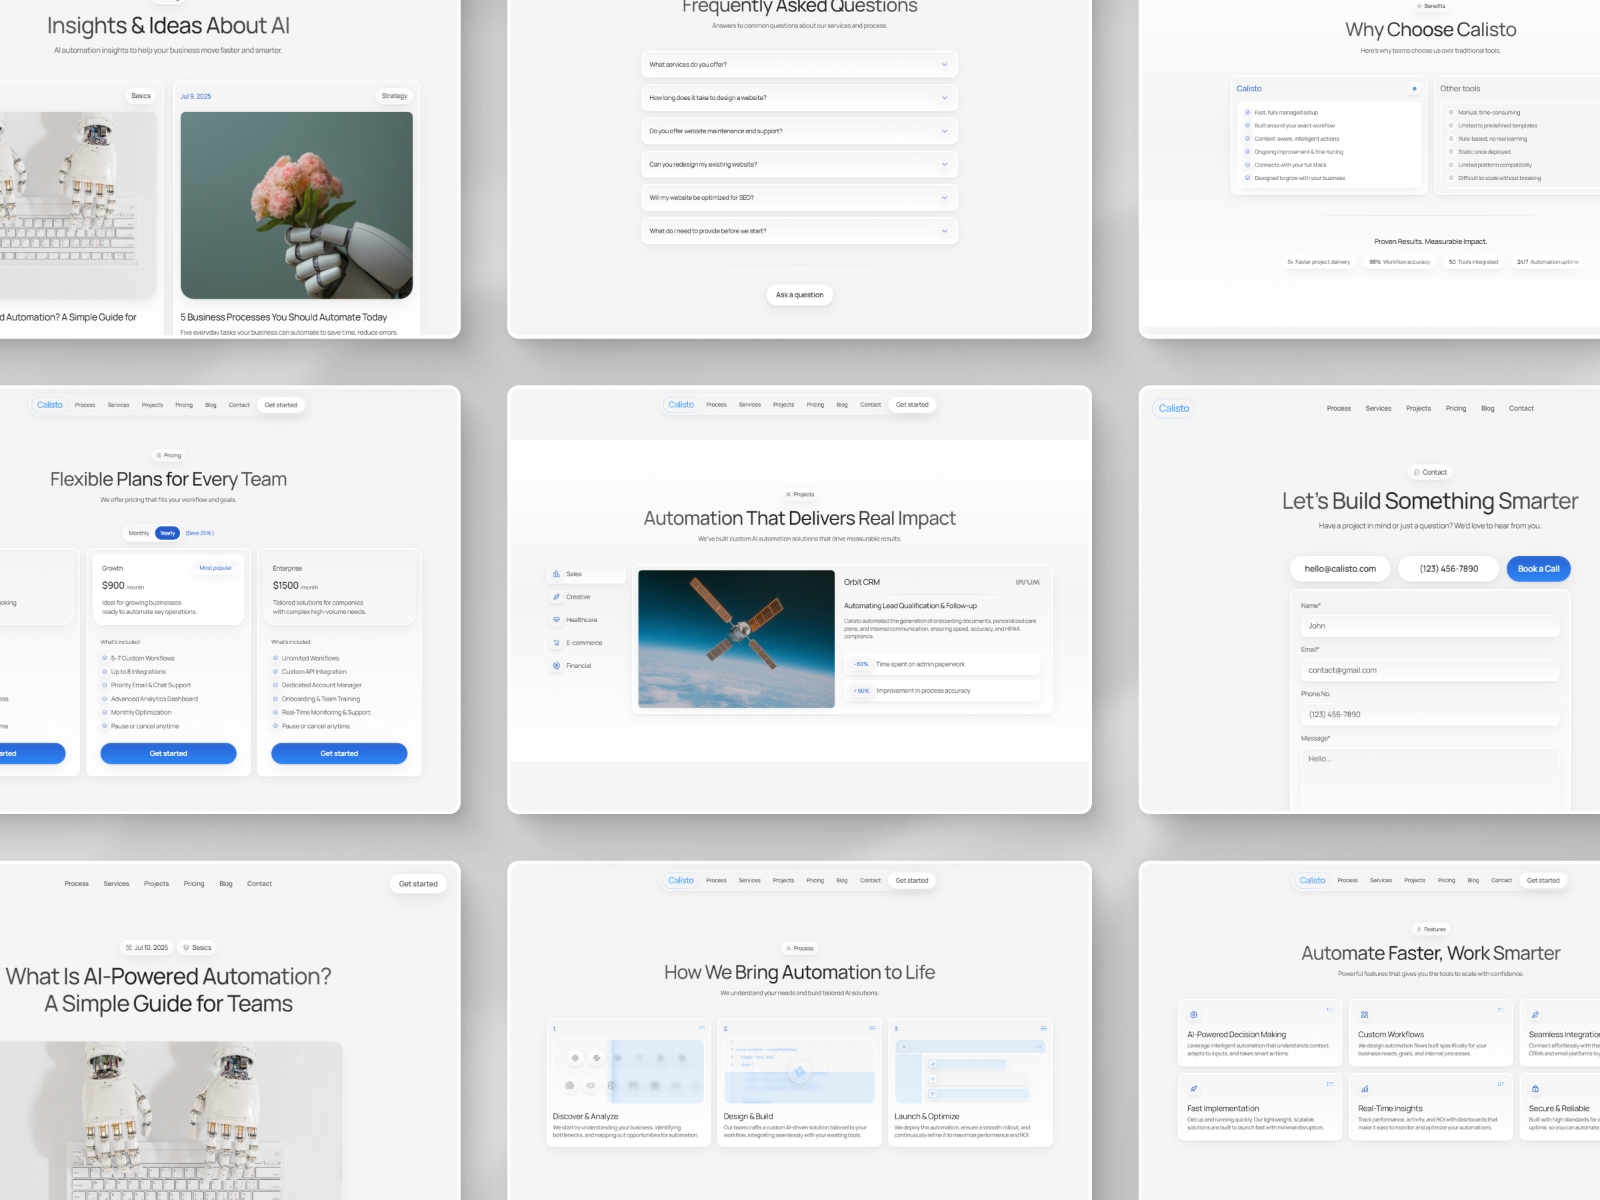The width and height of the screenshot is (1600, 1200).
Task: Click the 'Ask a question' button
Action: click(799, 295)
